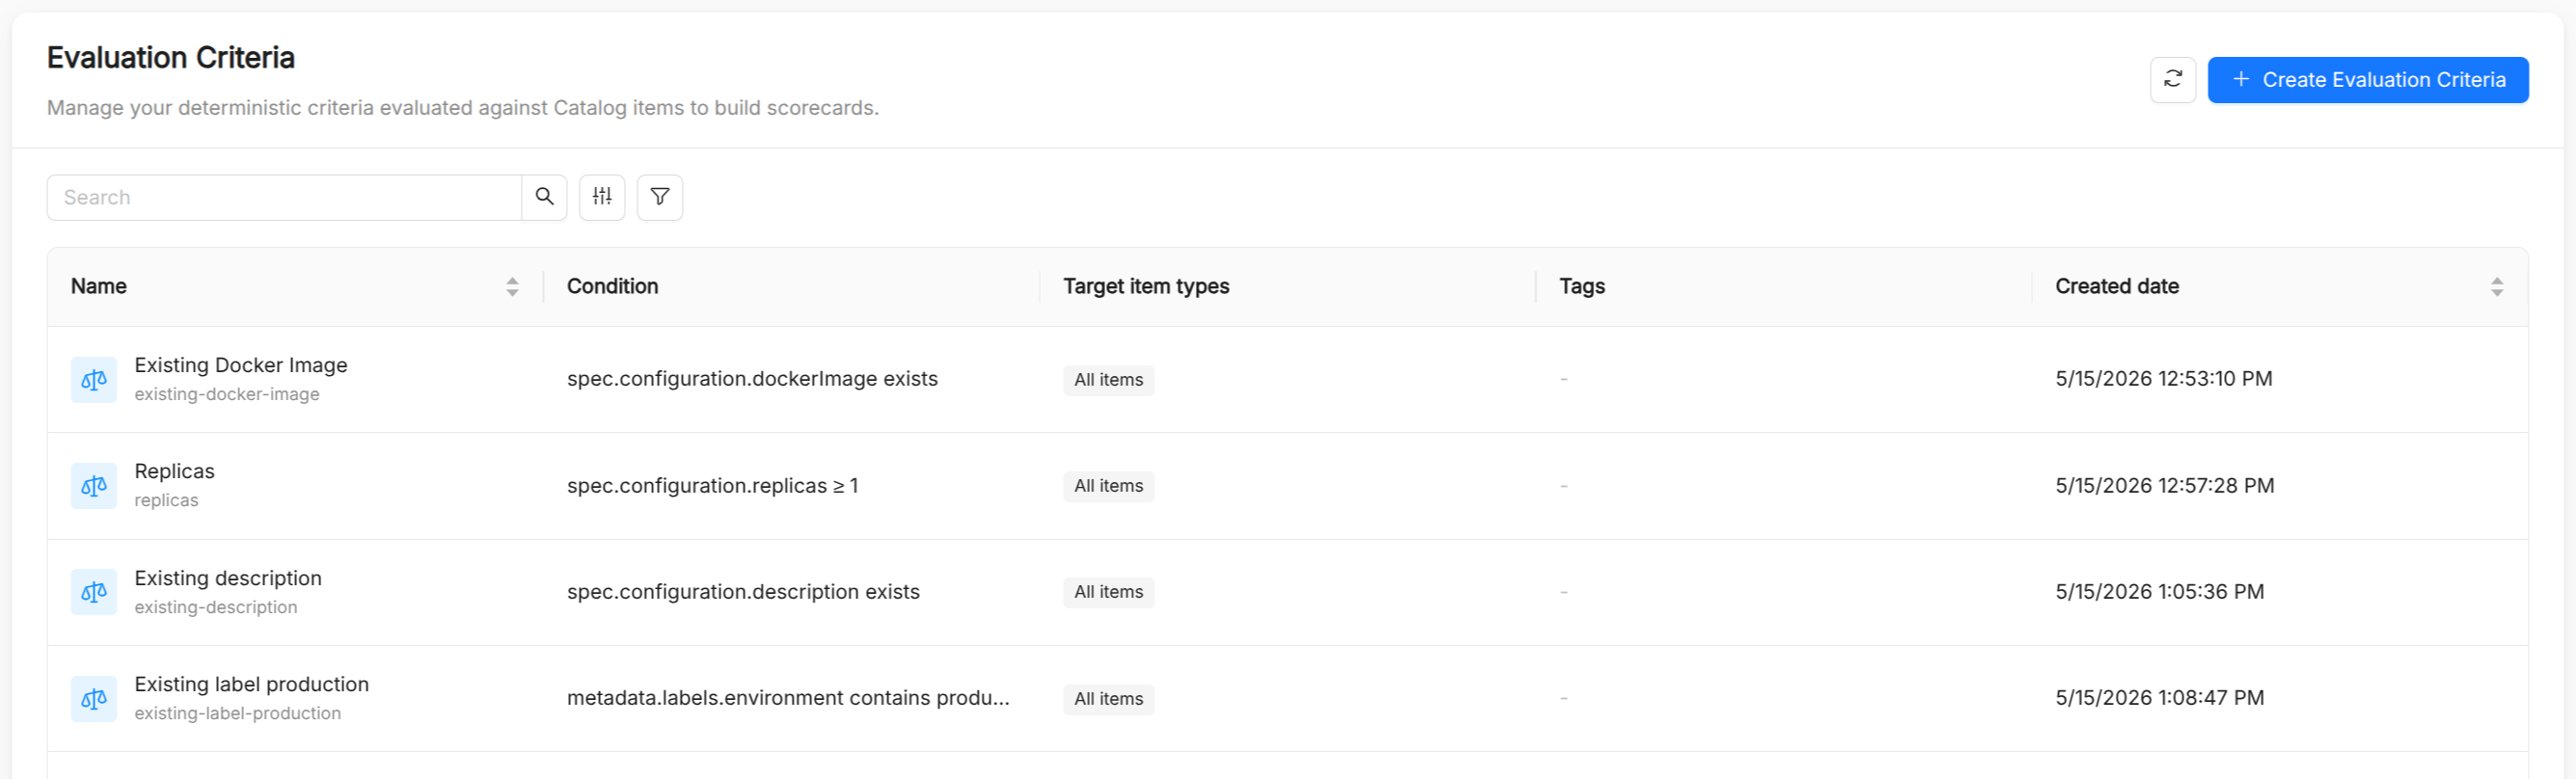The width and height of the screenshot is (2576, 779).
Task: Click the refresh icon button
Action: tap(2172, 80)
